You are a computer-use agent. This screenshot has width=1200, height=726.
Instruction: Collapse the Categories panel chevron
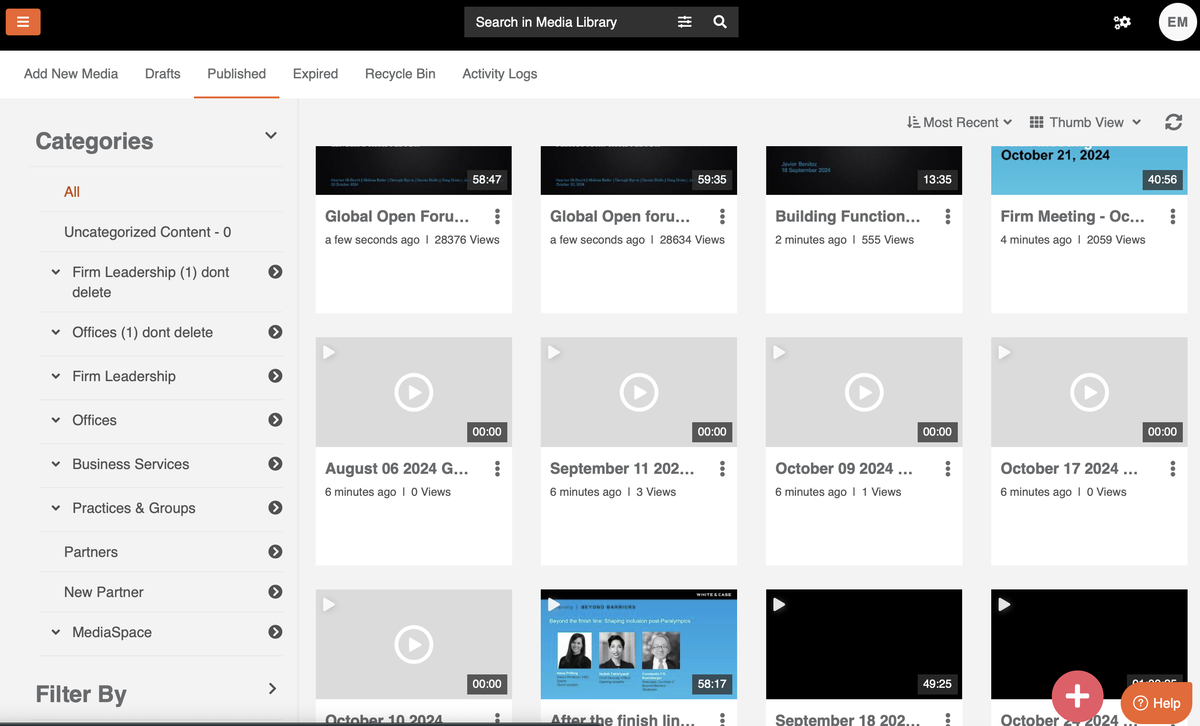click(270, 135)
